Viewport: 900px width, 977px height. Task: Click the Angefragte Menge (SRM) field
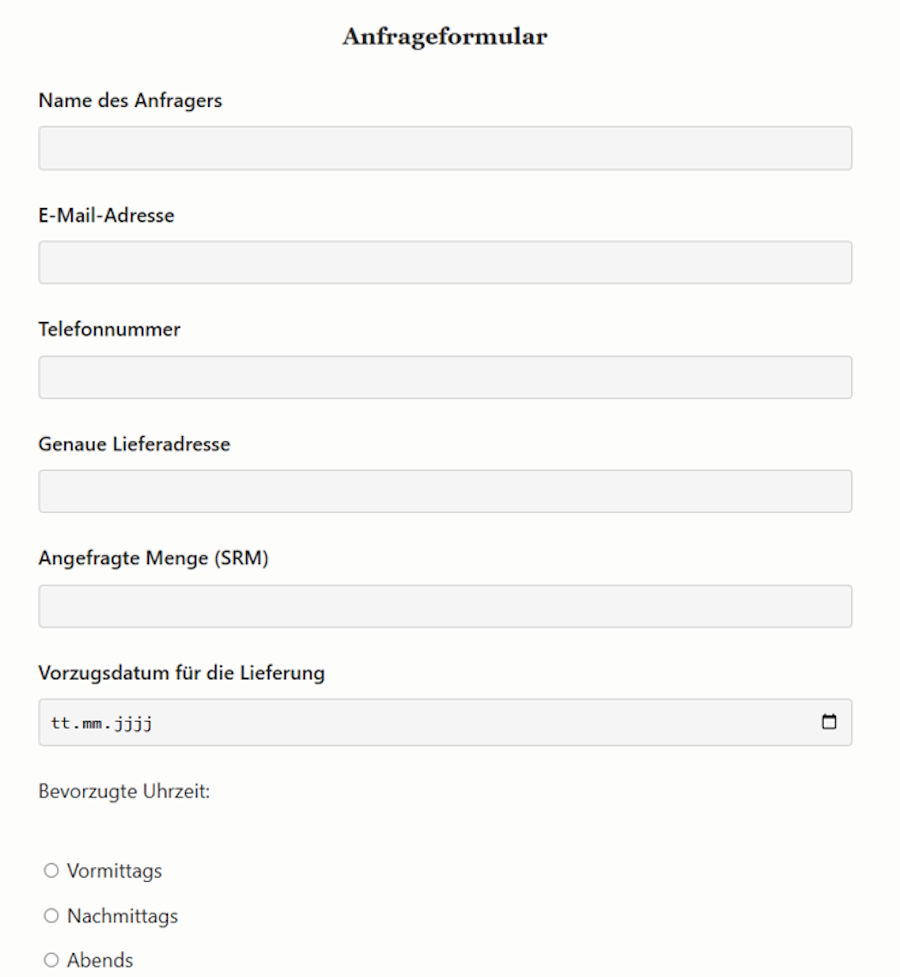(445, 606)
